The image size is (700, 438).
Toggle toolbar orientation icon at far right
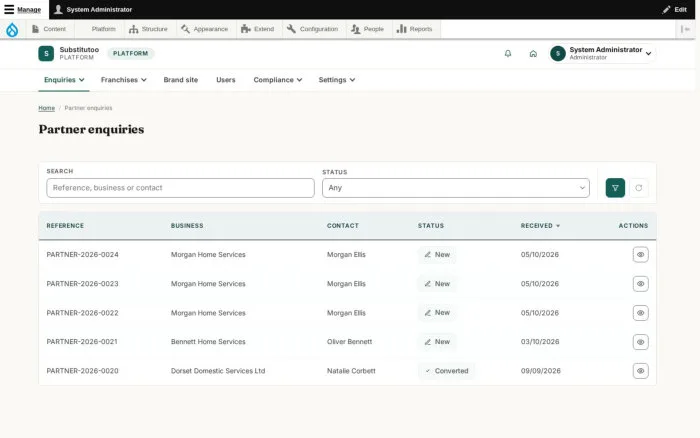(x=685, y=29)
